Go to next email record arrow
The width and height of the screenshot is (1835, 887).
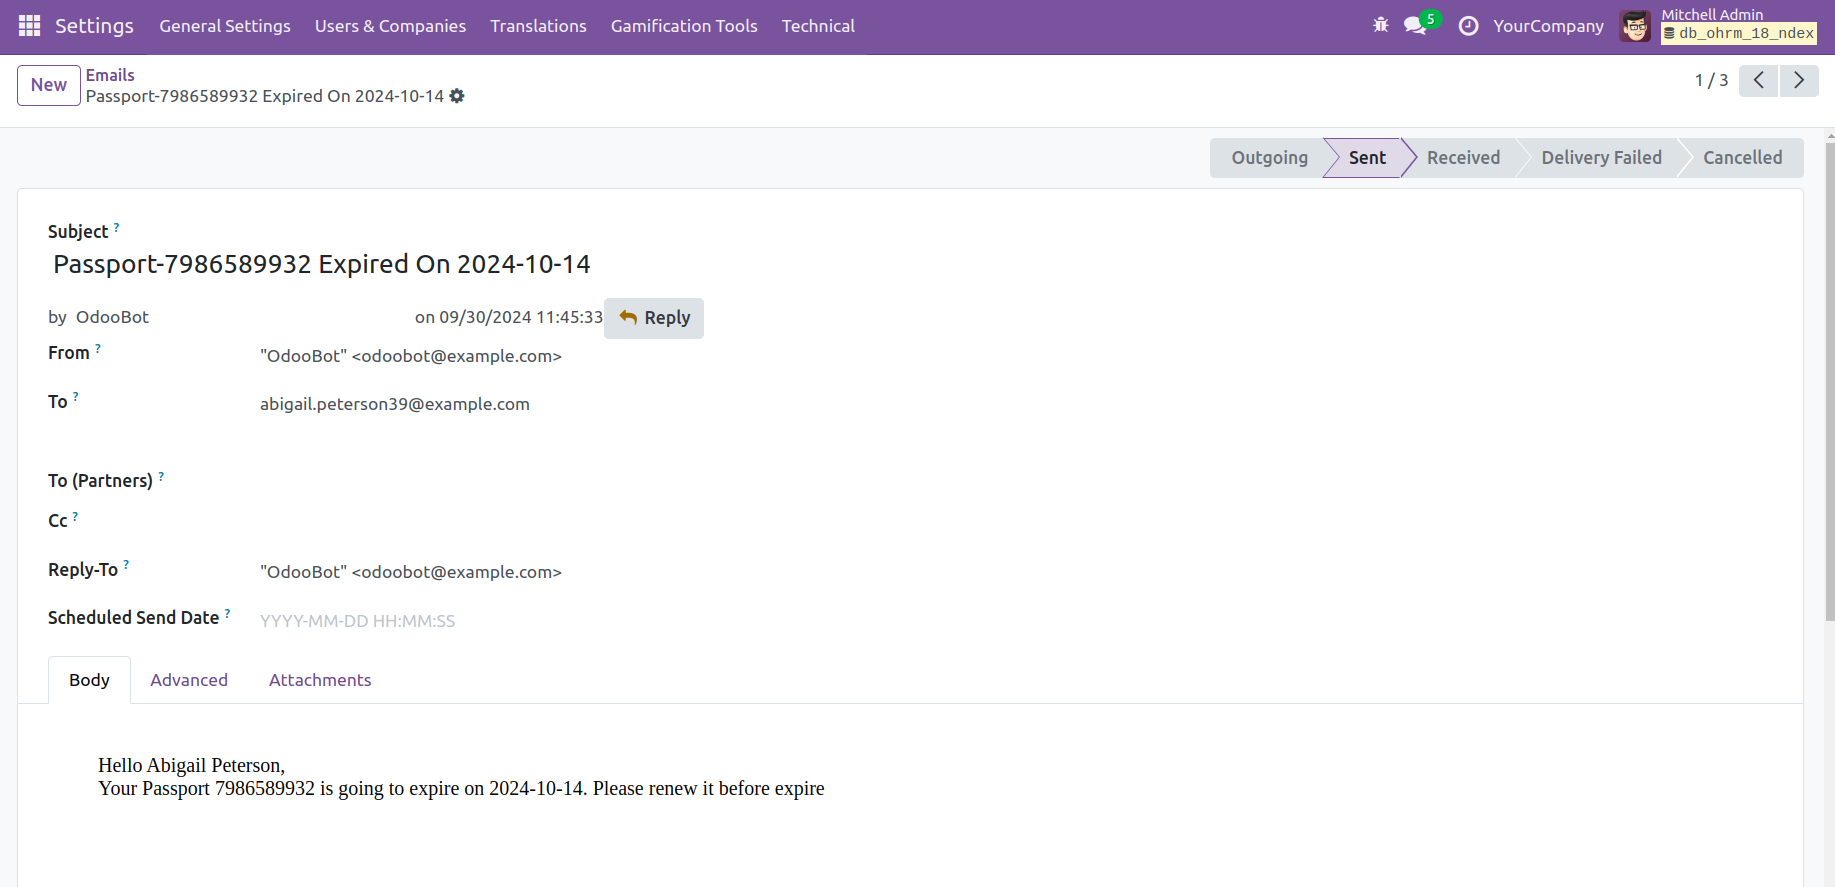pyautogui.click(x=1798, y=80)
